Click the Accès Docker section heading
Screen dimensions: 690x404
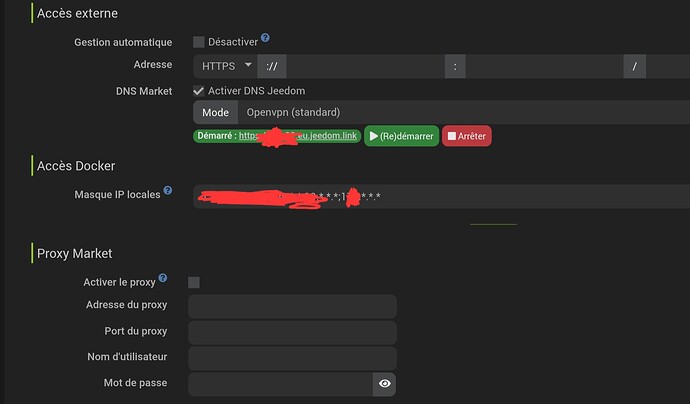(76, 166)
